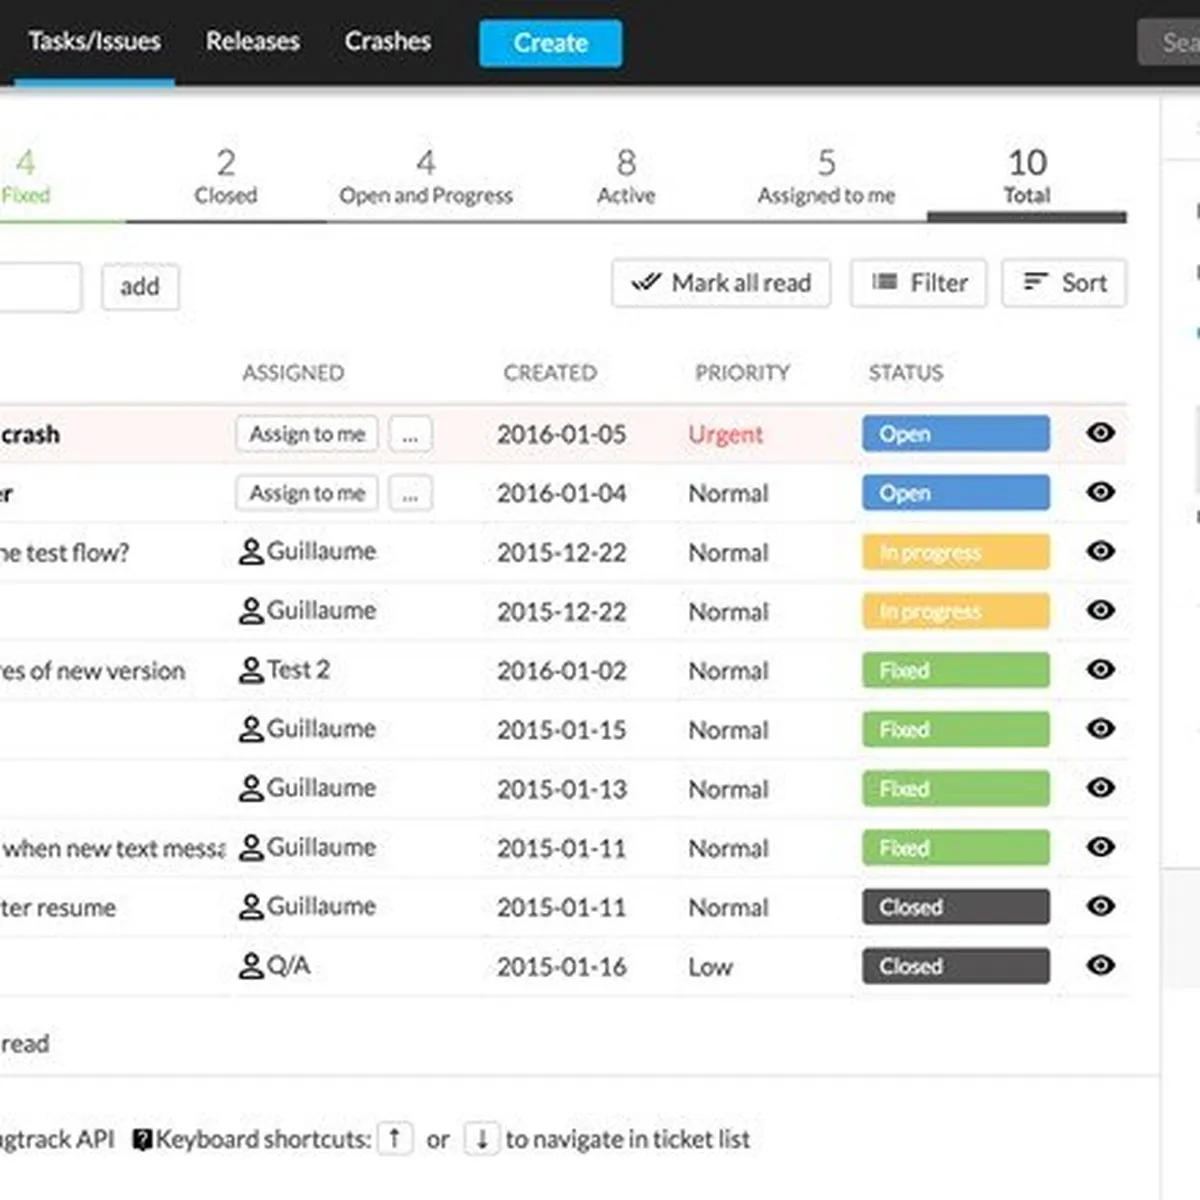The width and height of the screenshot is (1200, 1200).
Task: Toggle the eye icon on the Urgent crash row
Action: (x=1100, y=433)
